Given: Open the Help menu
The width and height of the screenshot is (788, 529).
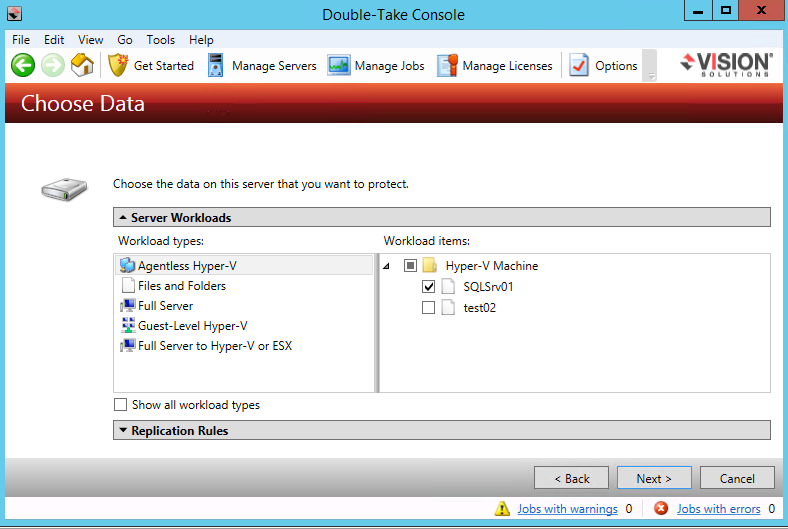Looking at the screenshot, I should [201, 40].
